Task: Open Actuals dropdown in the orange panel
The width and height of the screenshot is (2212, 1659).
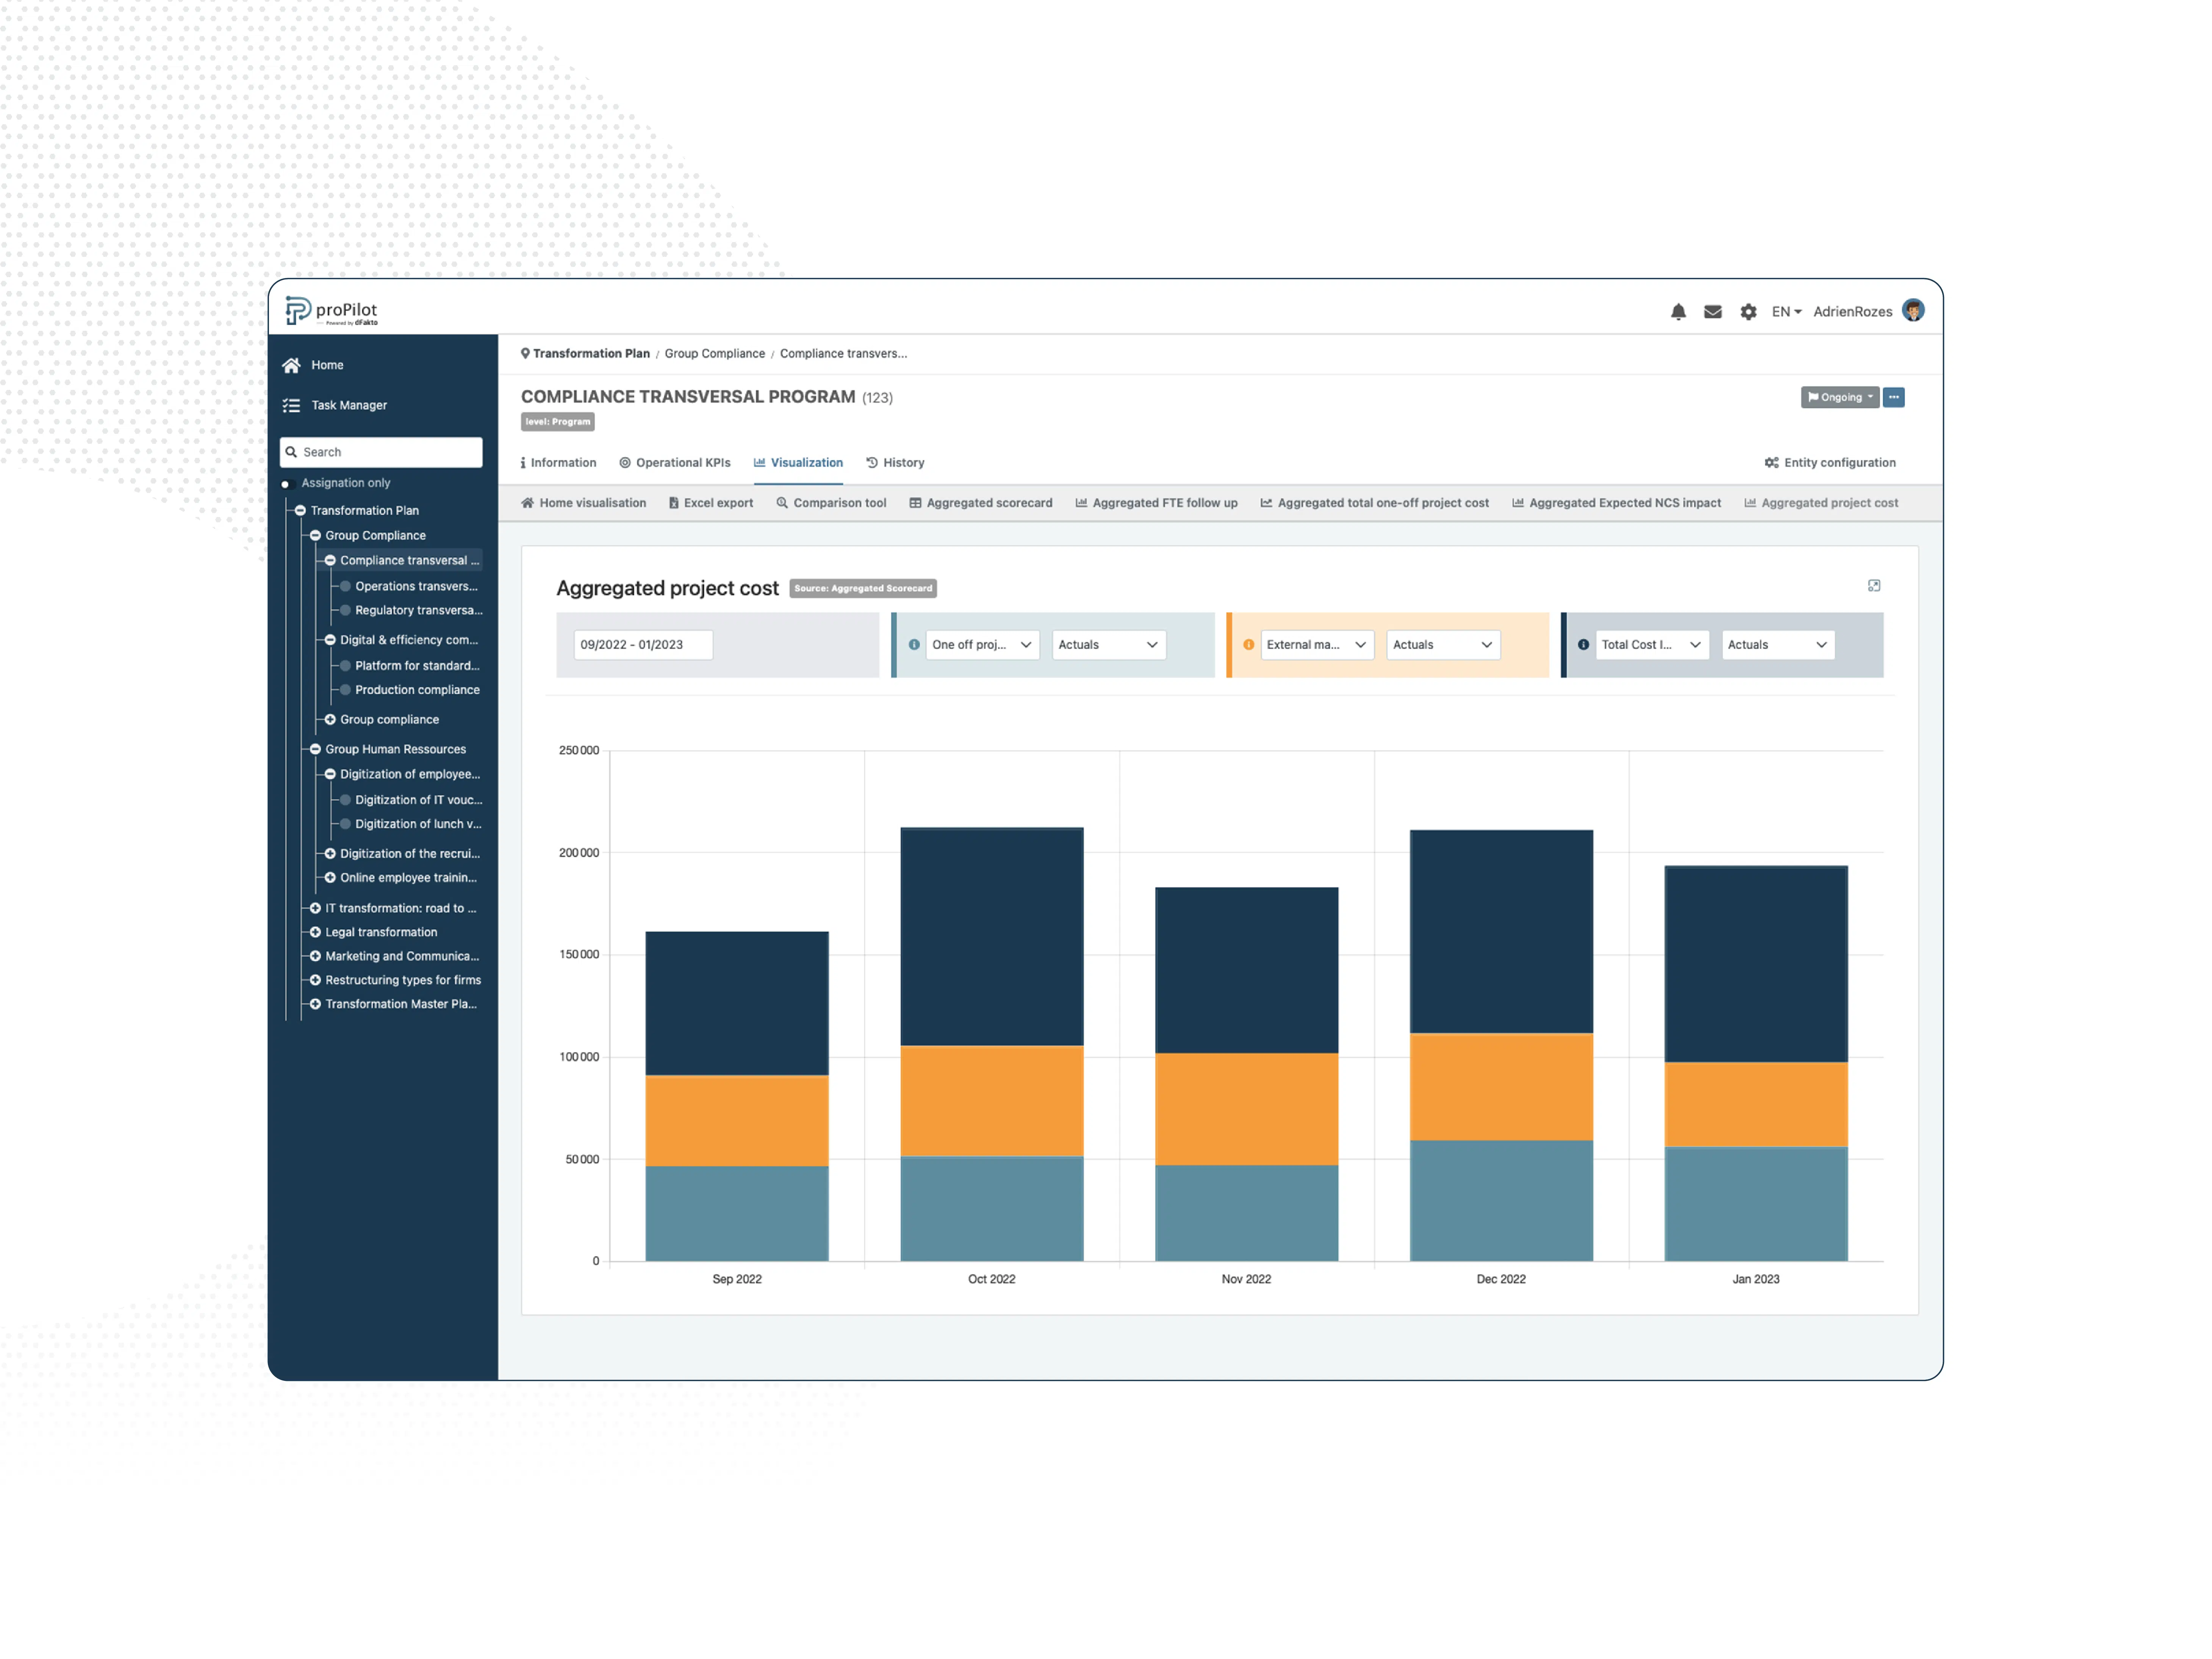Action: pyautogui.click(x=1443, y=645)
